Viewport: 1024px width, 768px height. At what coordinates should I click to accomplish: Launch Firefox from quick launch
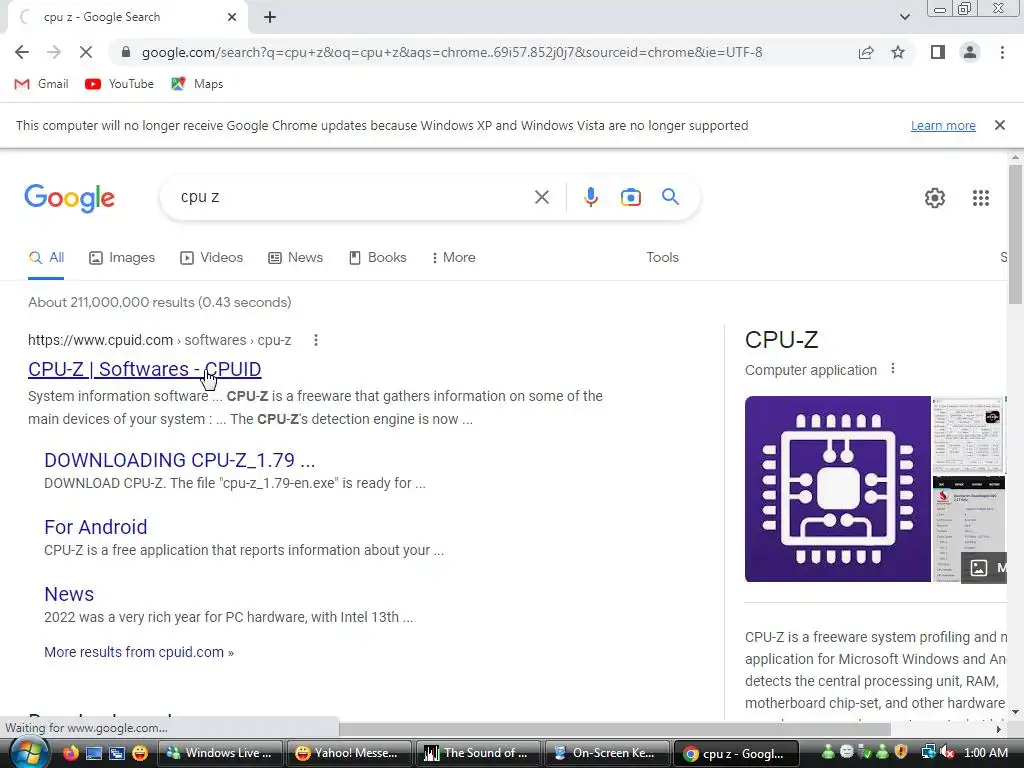pos(71,753)
